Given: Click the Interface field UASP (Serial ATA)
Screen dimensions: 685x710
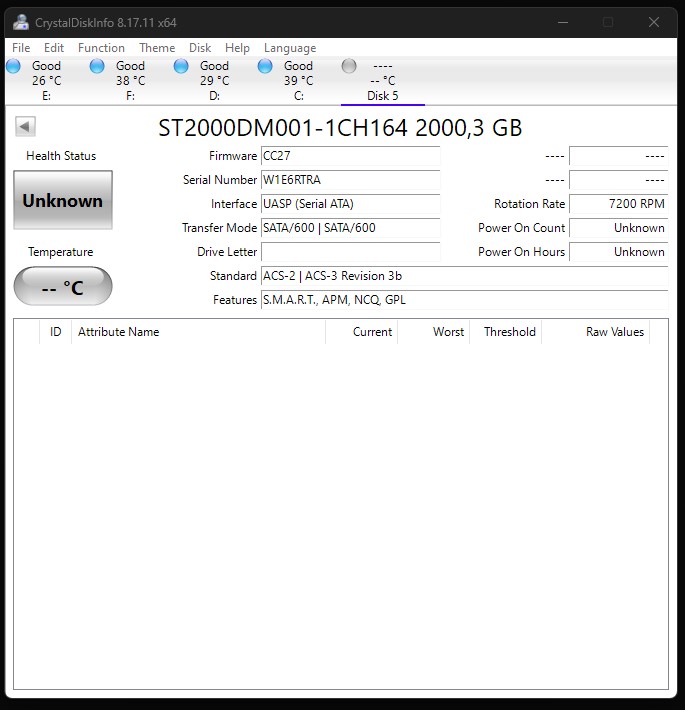Looking at the screenshot, I should (350, 204).
